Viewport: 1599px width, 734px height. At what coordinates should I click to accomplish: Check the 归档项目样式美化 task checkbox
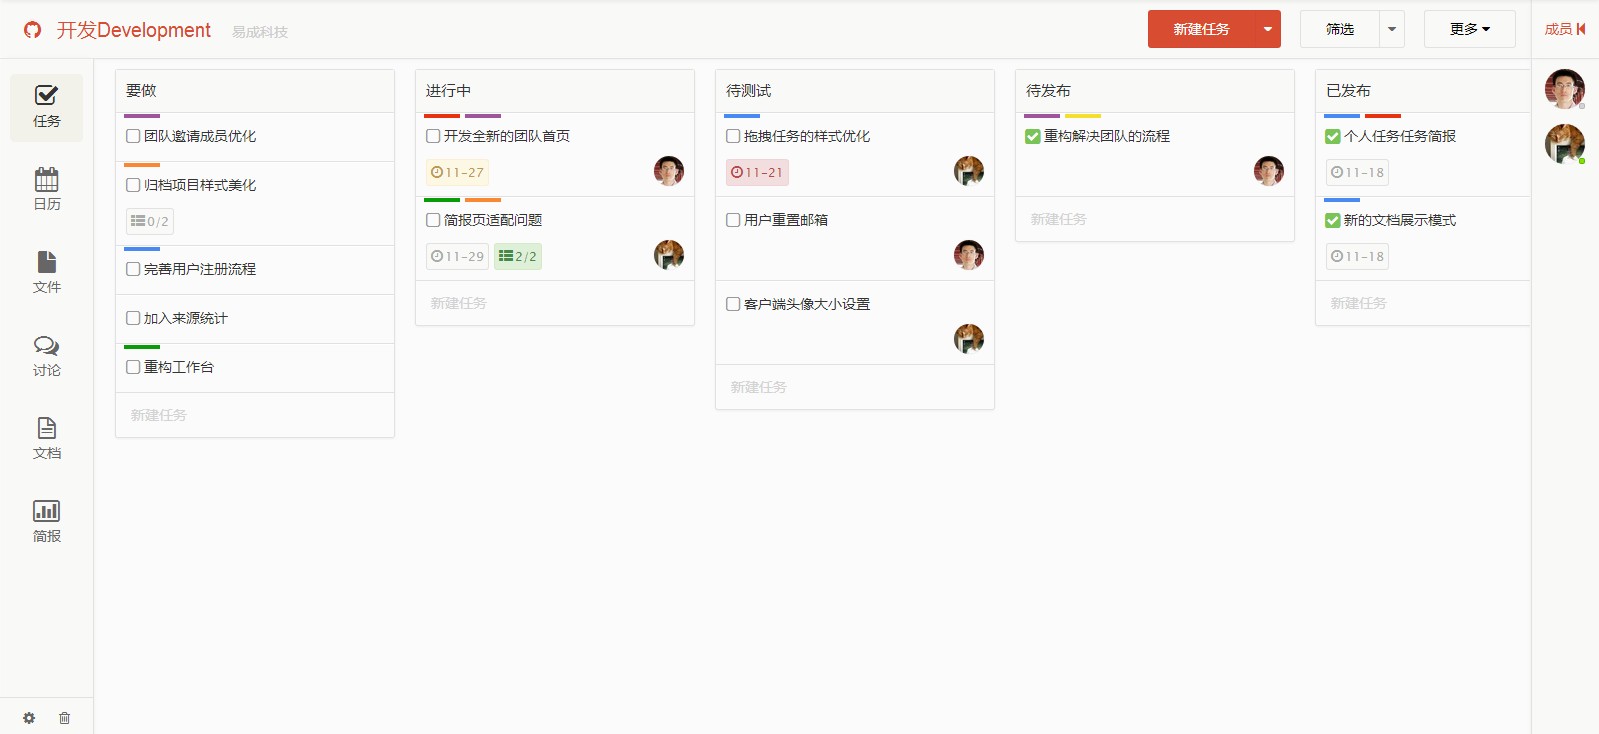(x=133, y=185)
